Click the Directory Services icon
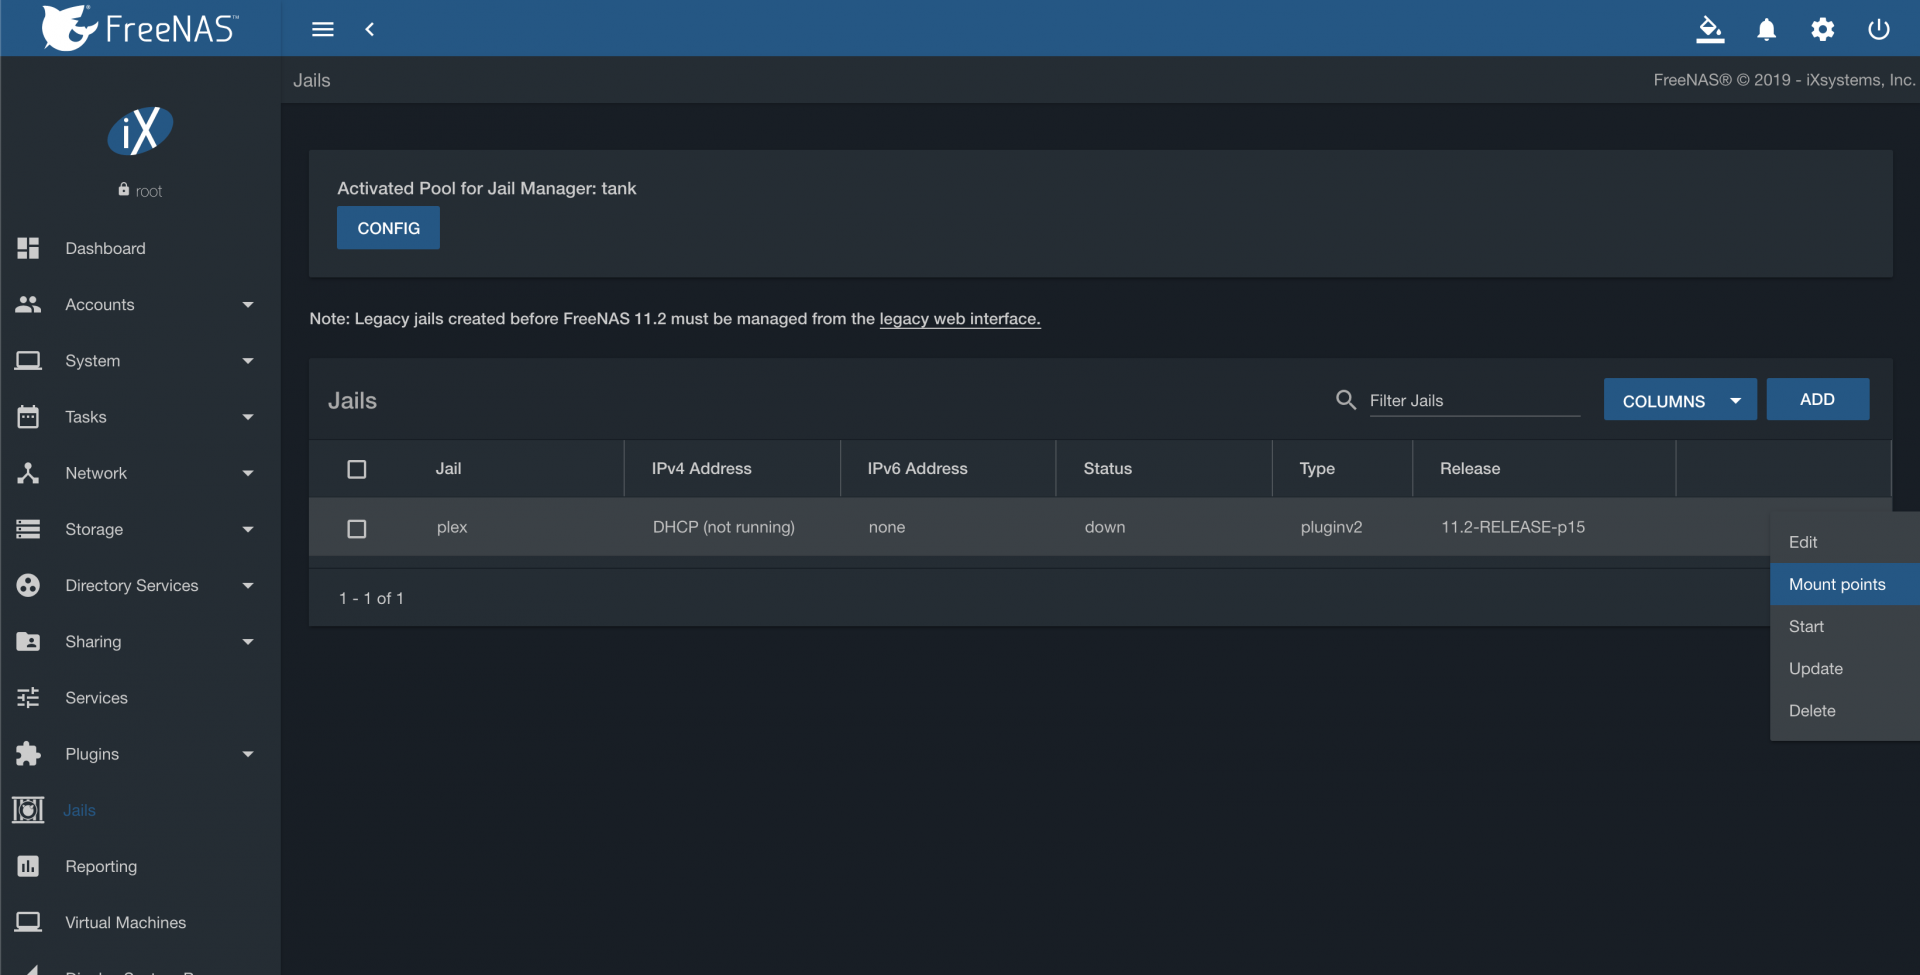1920x975 pixels. click(x=28, y=585)
